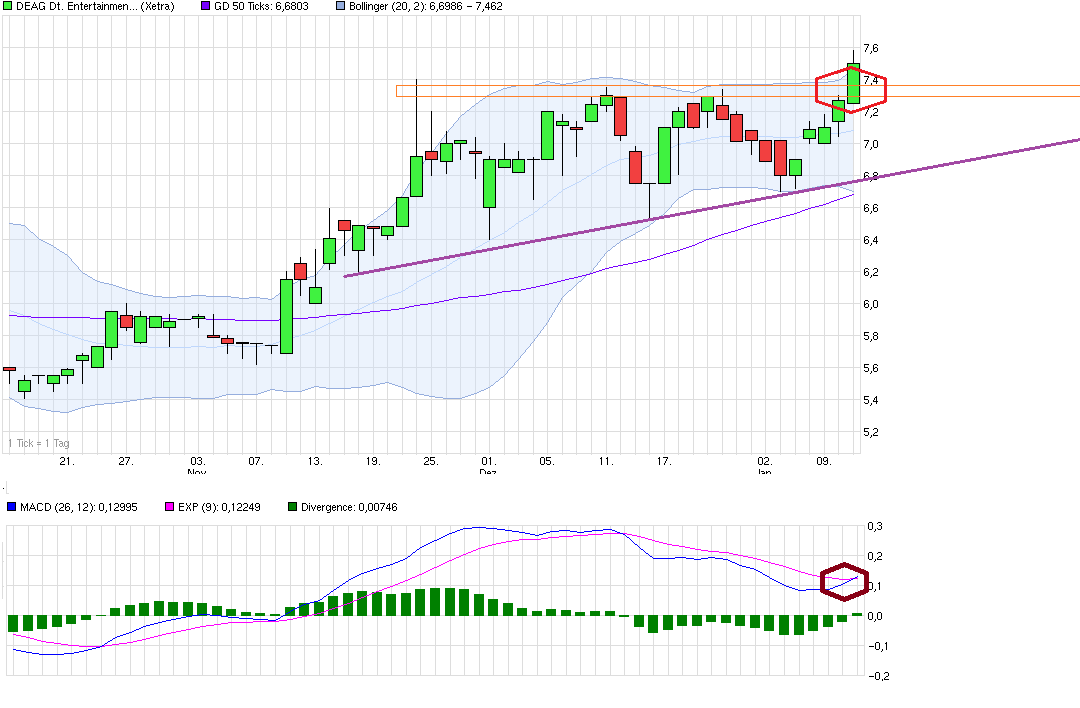Screen dimensions: 1080x708
Task: Click the '1 Tick = 1 Tag' label
Action: (x=39, y=444)
